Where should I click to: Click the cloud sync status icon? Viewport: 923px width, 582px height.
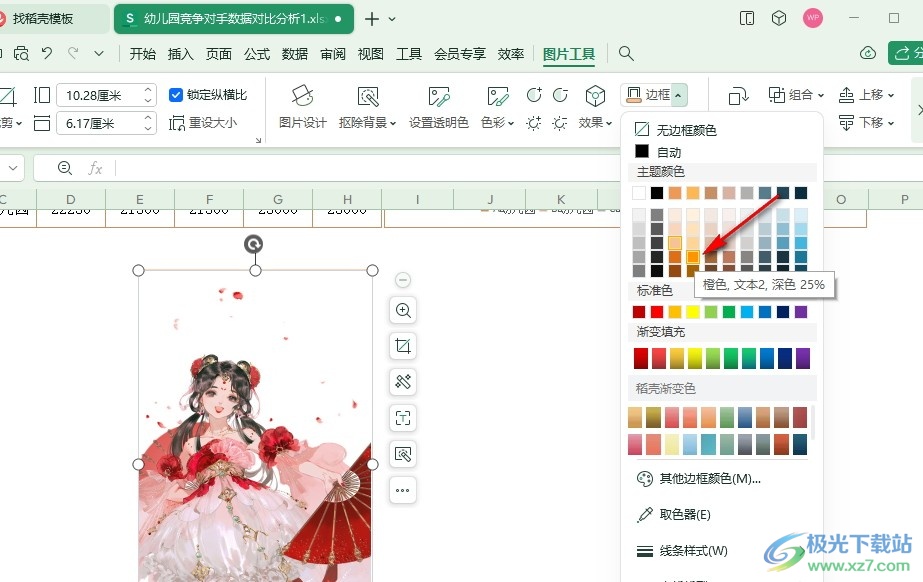coord(868,53)
